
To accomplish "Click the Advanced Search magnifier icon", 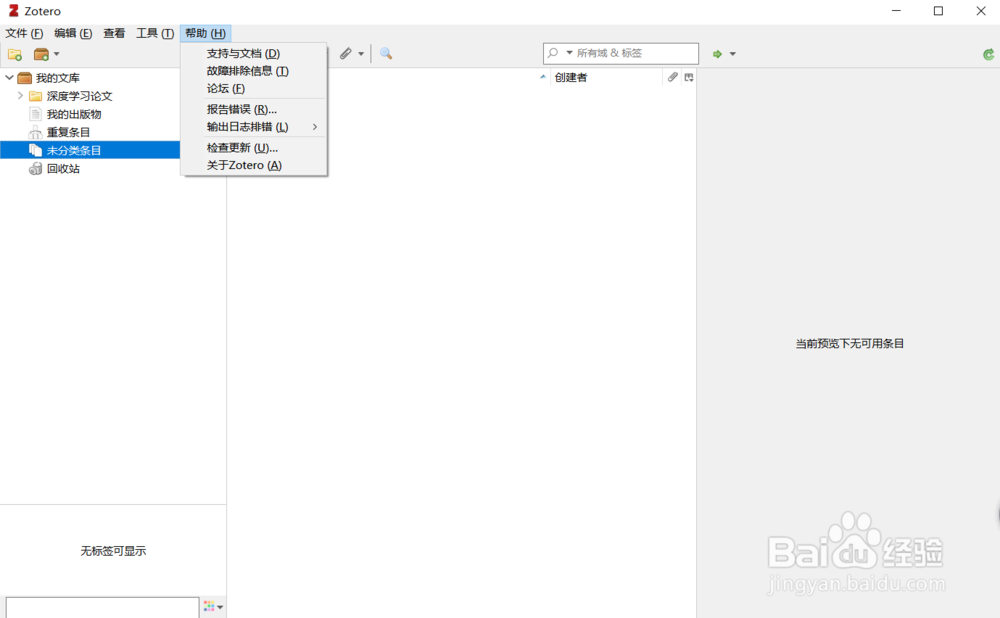I will coord(386,54).
